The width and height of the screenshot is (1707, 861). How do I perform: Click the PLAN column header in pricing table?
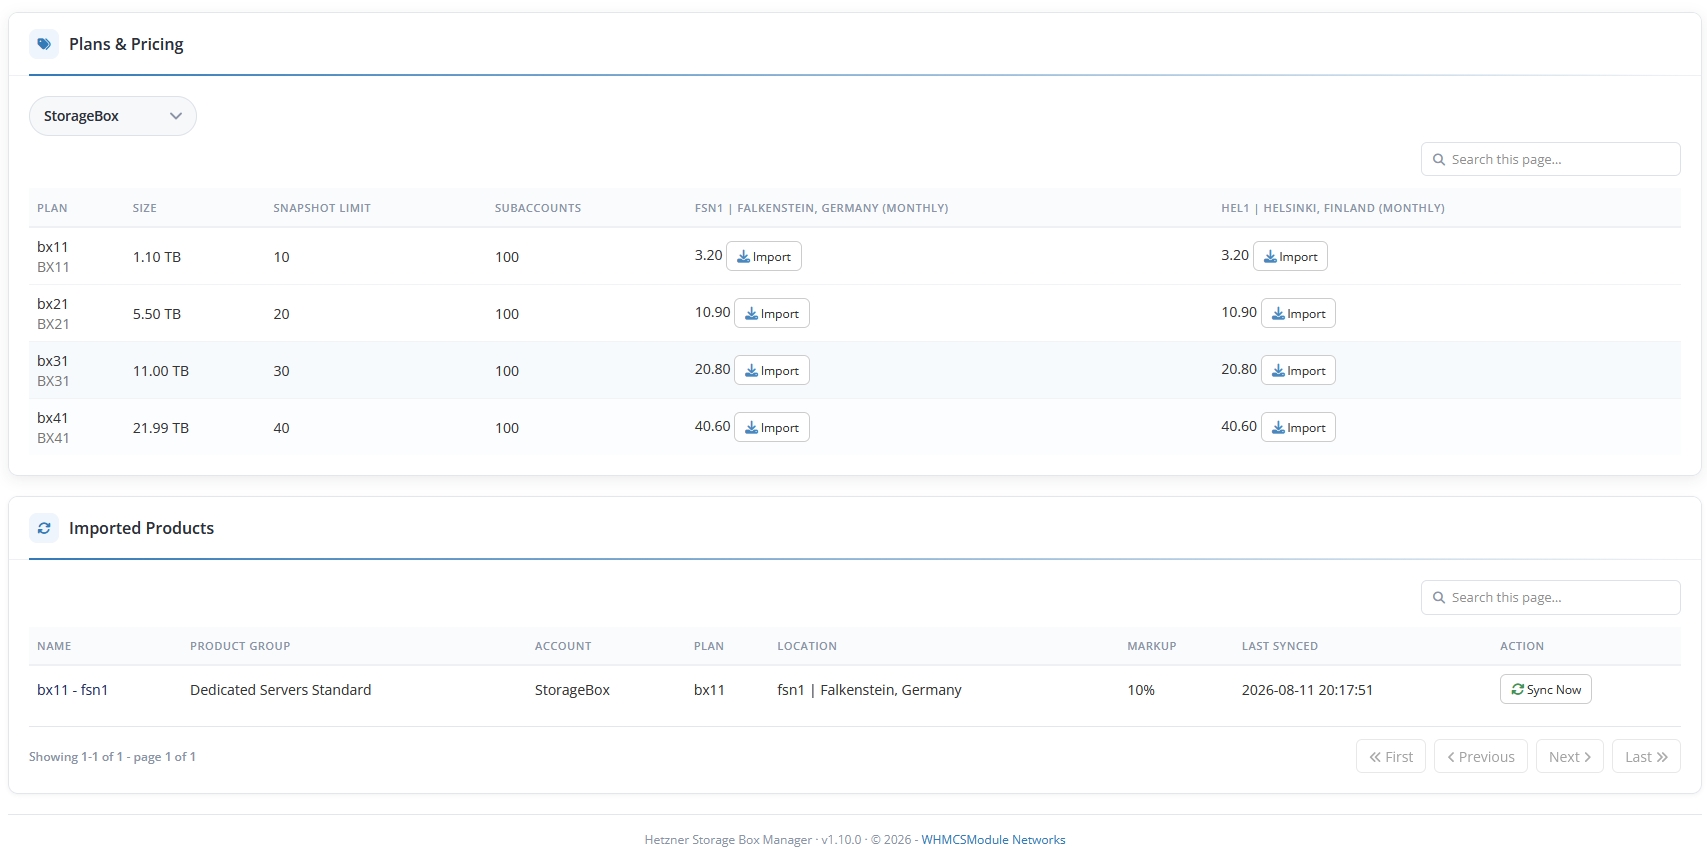[52, 209]
